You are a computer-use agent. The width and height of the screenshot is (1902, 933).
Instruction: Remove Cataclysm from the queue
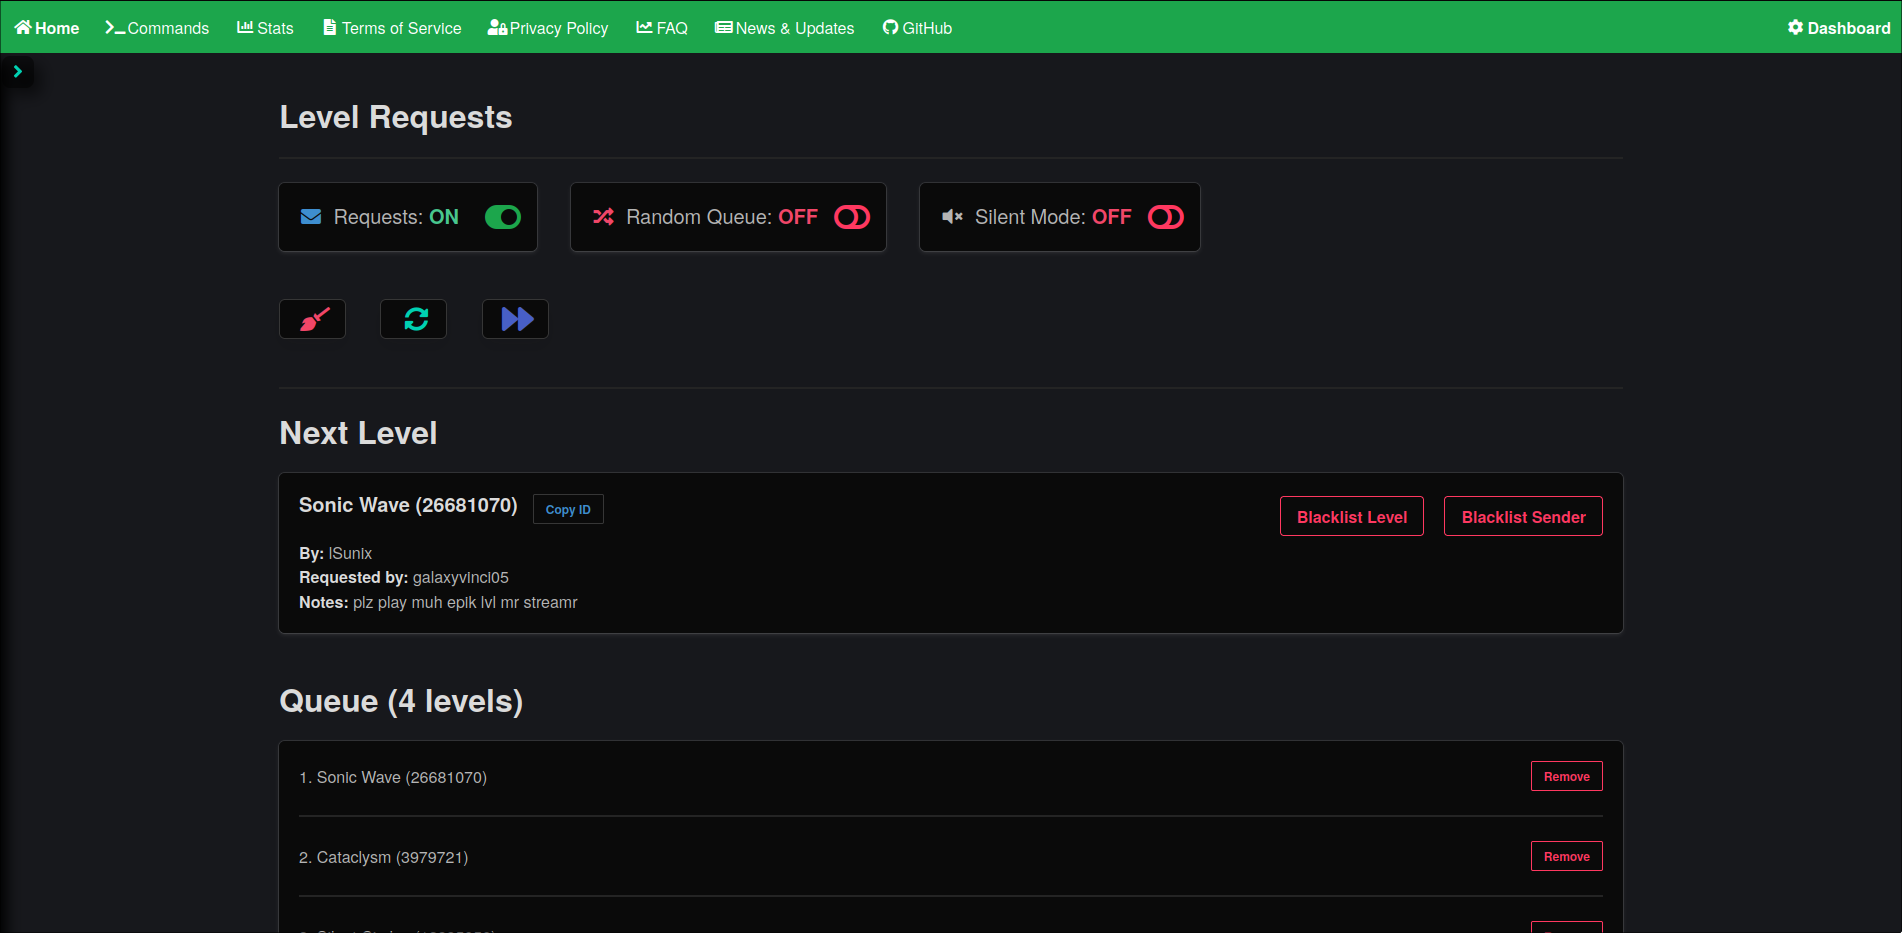coord(1566,857)
